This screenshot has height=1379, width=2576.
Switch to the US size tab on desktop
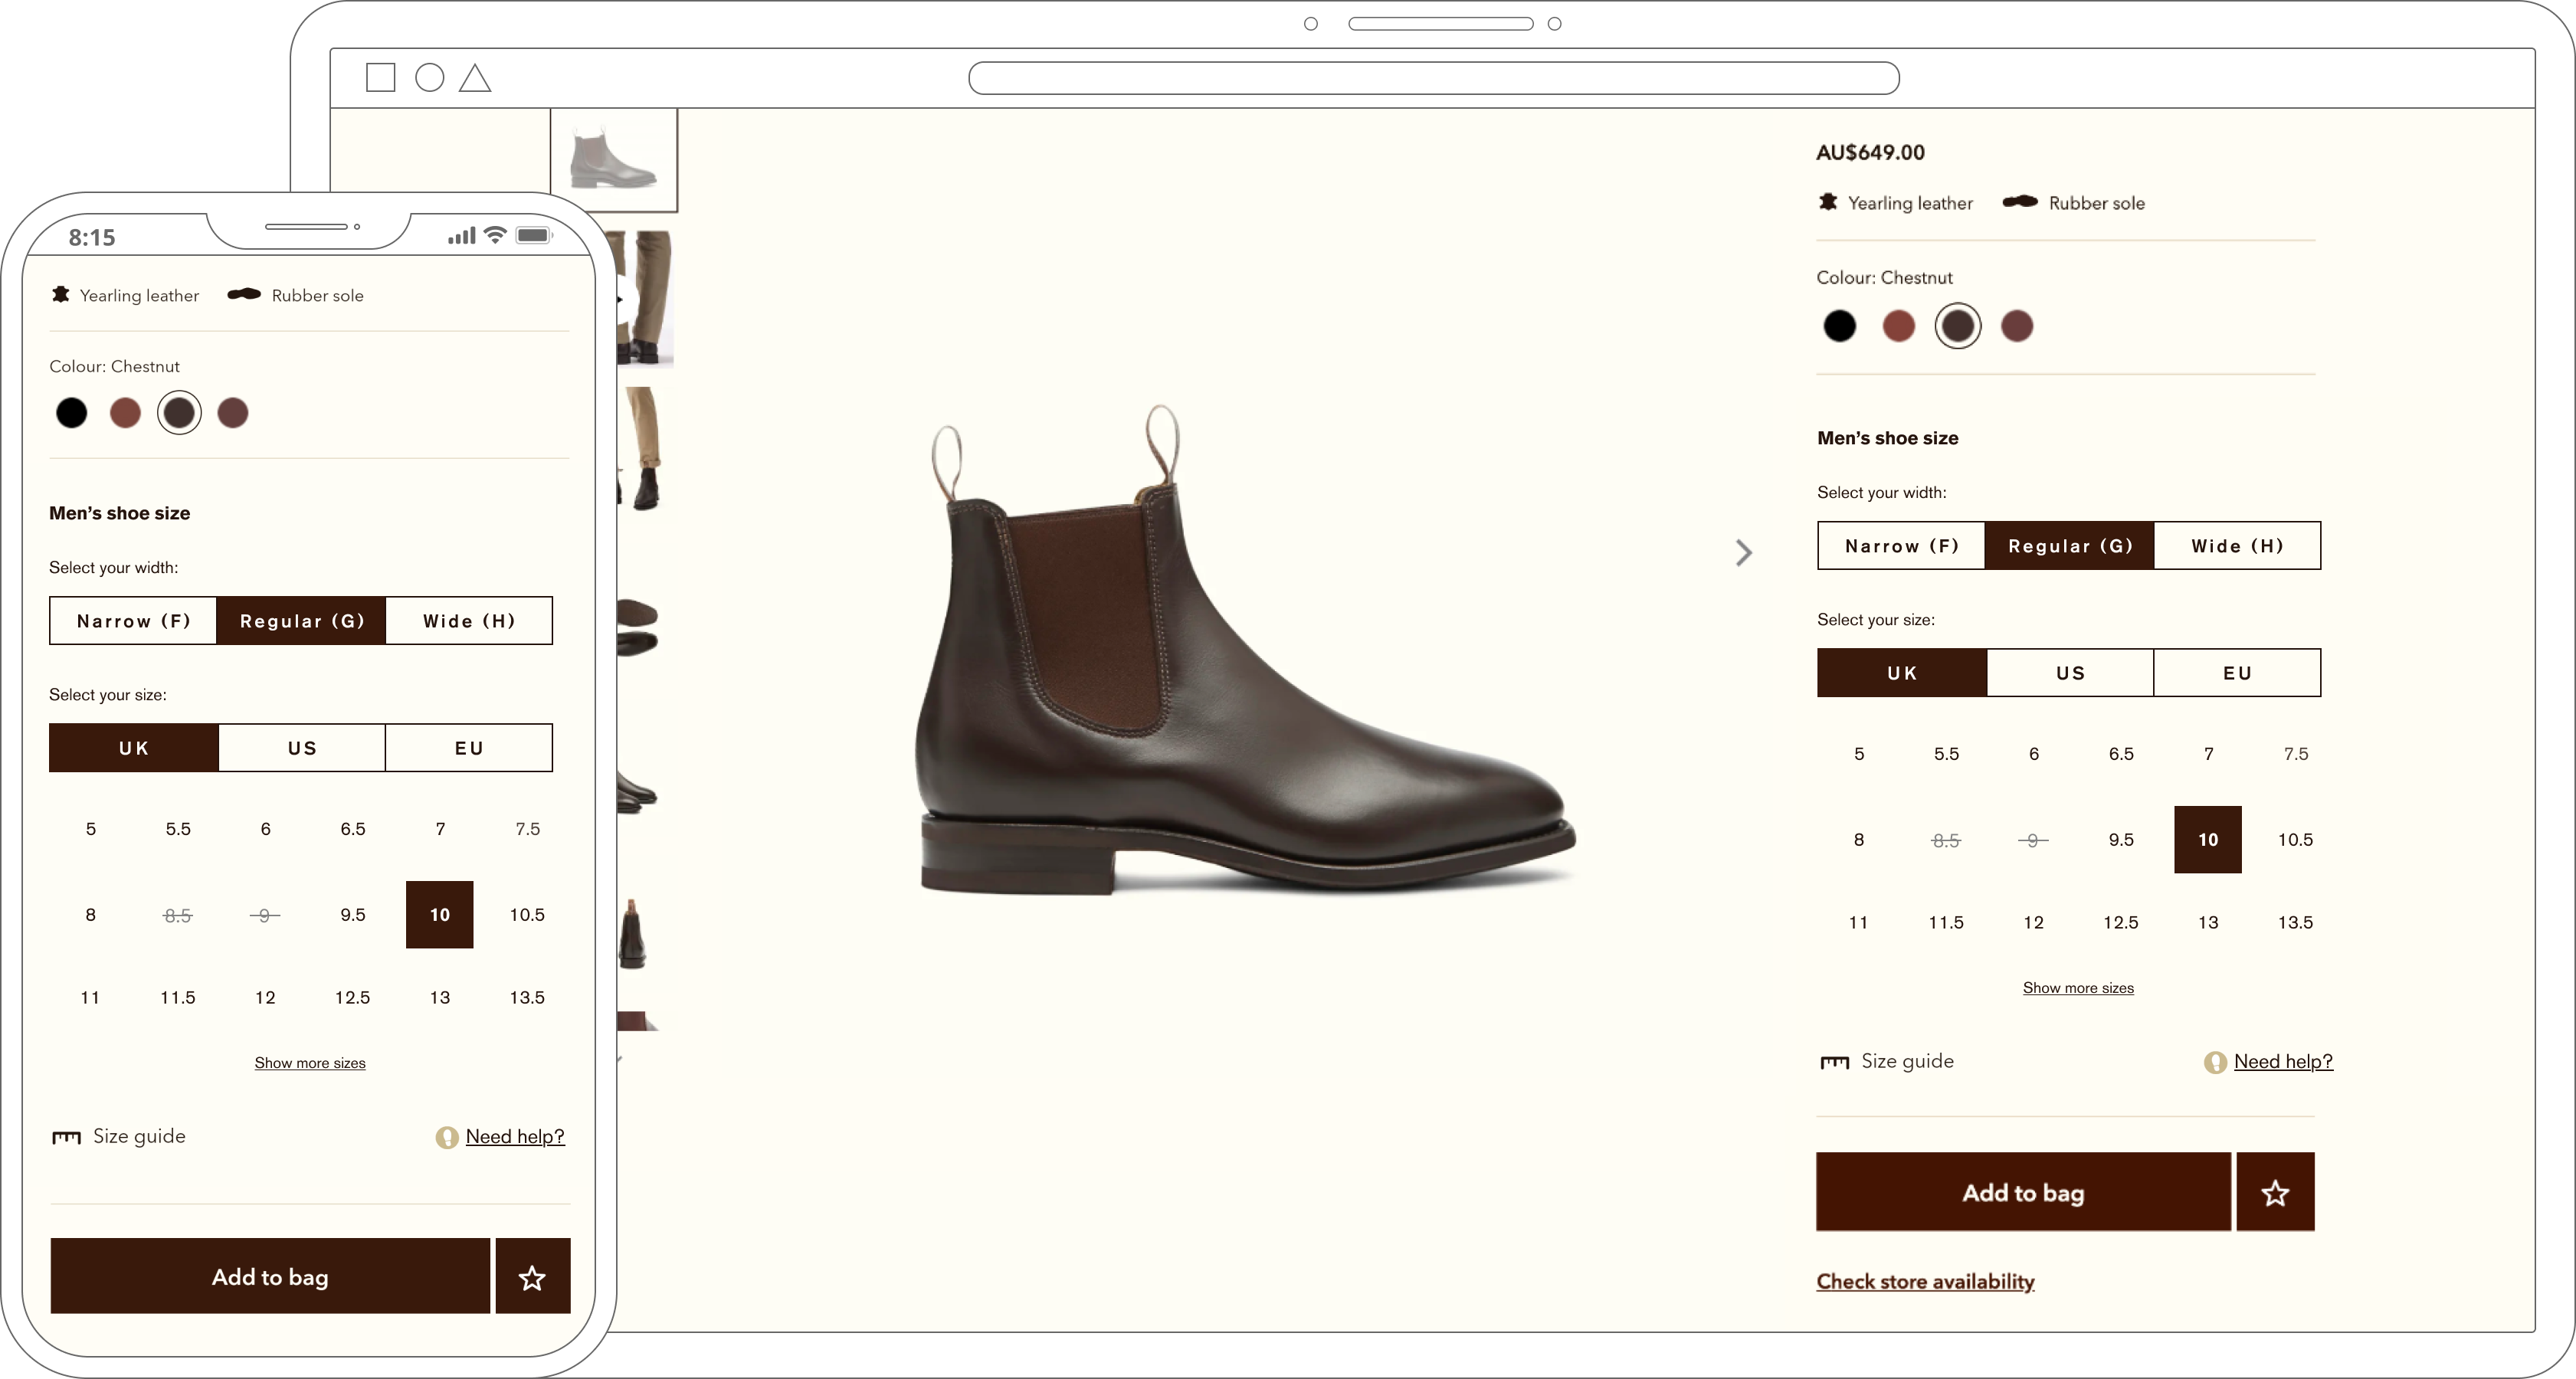pyautogui.click(x=2070, y=673)
